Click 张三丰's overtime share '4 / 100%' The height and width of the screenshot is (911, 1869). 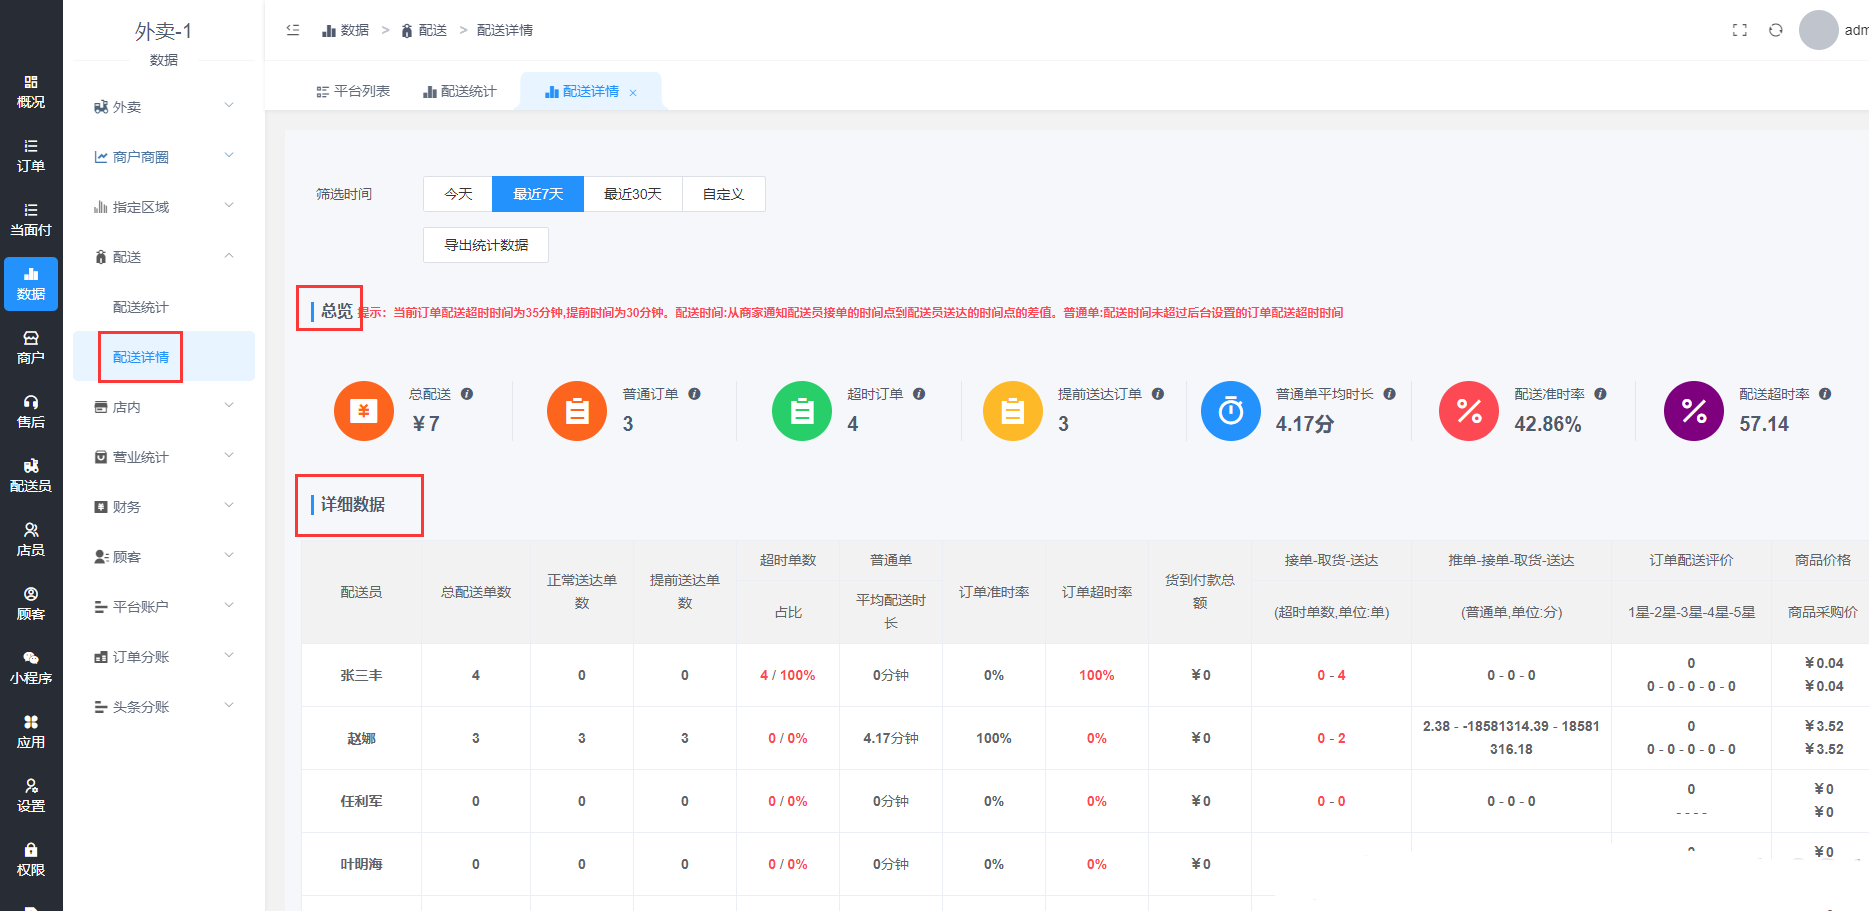coord(788,675)
